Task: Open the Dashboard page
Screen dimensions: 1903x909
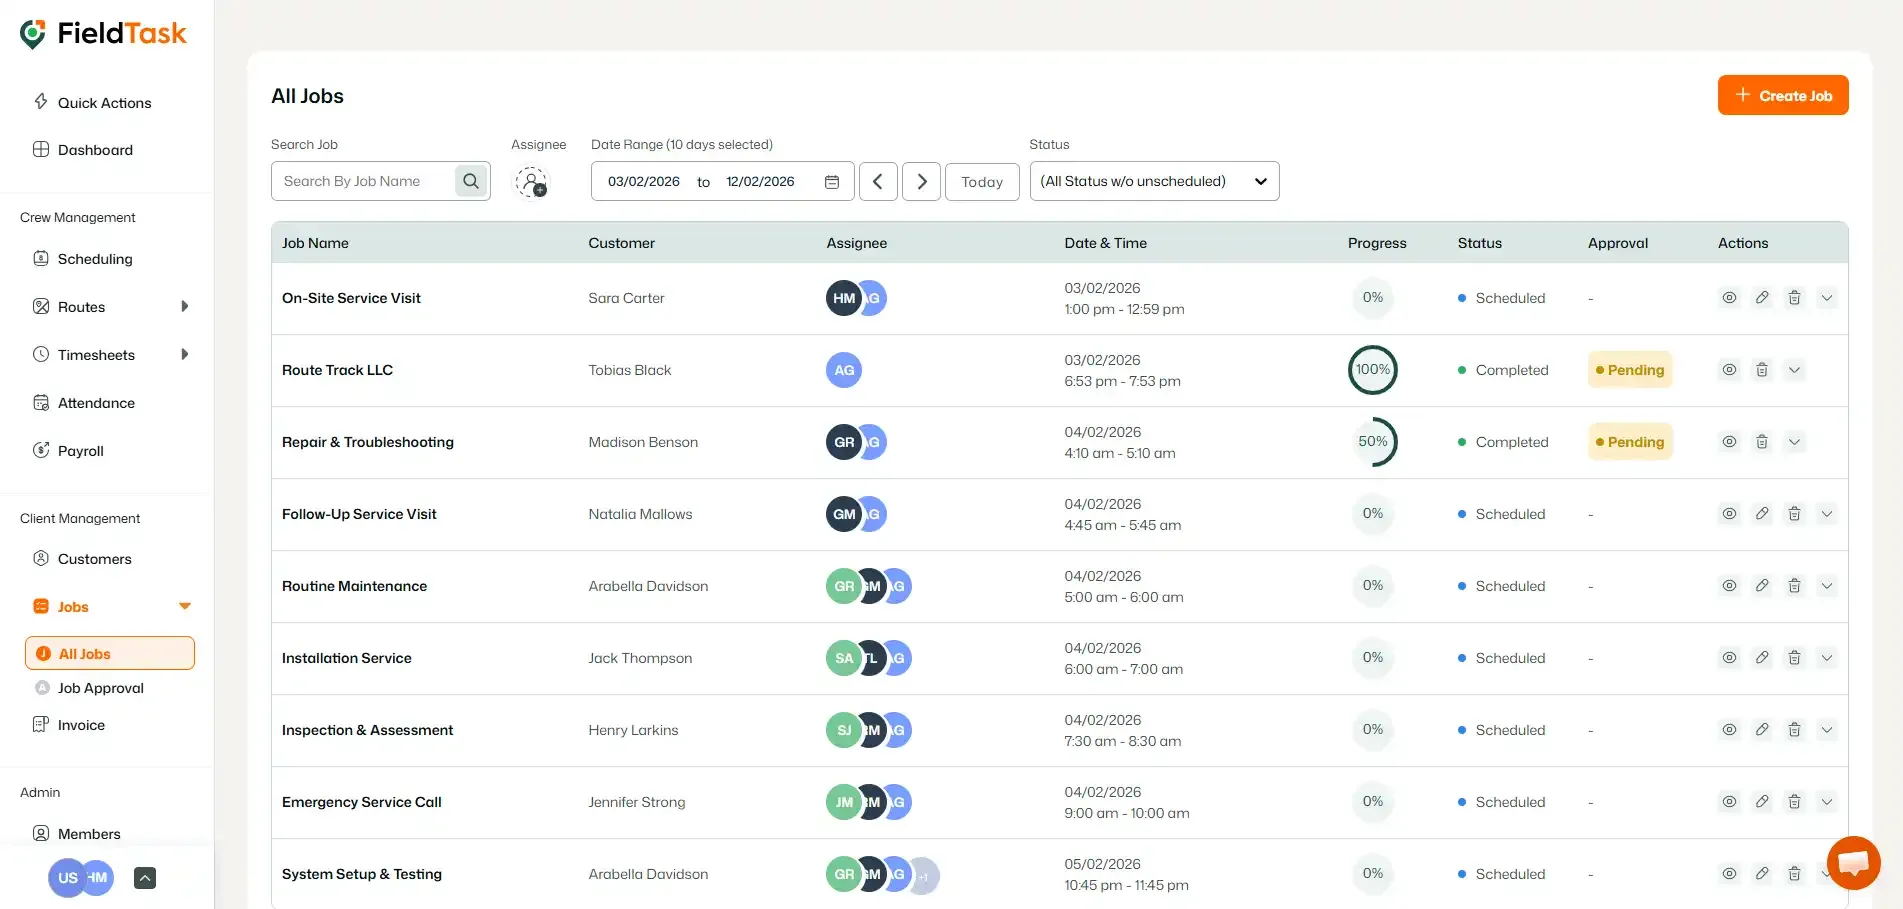Action: click(x=84, y=150)
